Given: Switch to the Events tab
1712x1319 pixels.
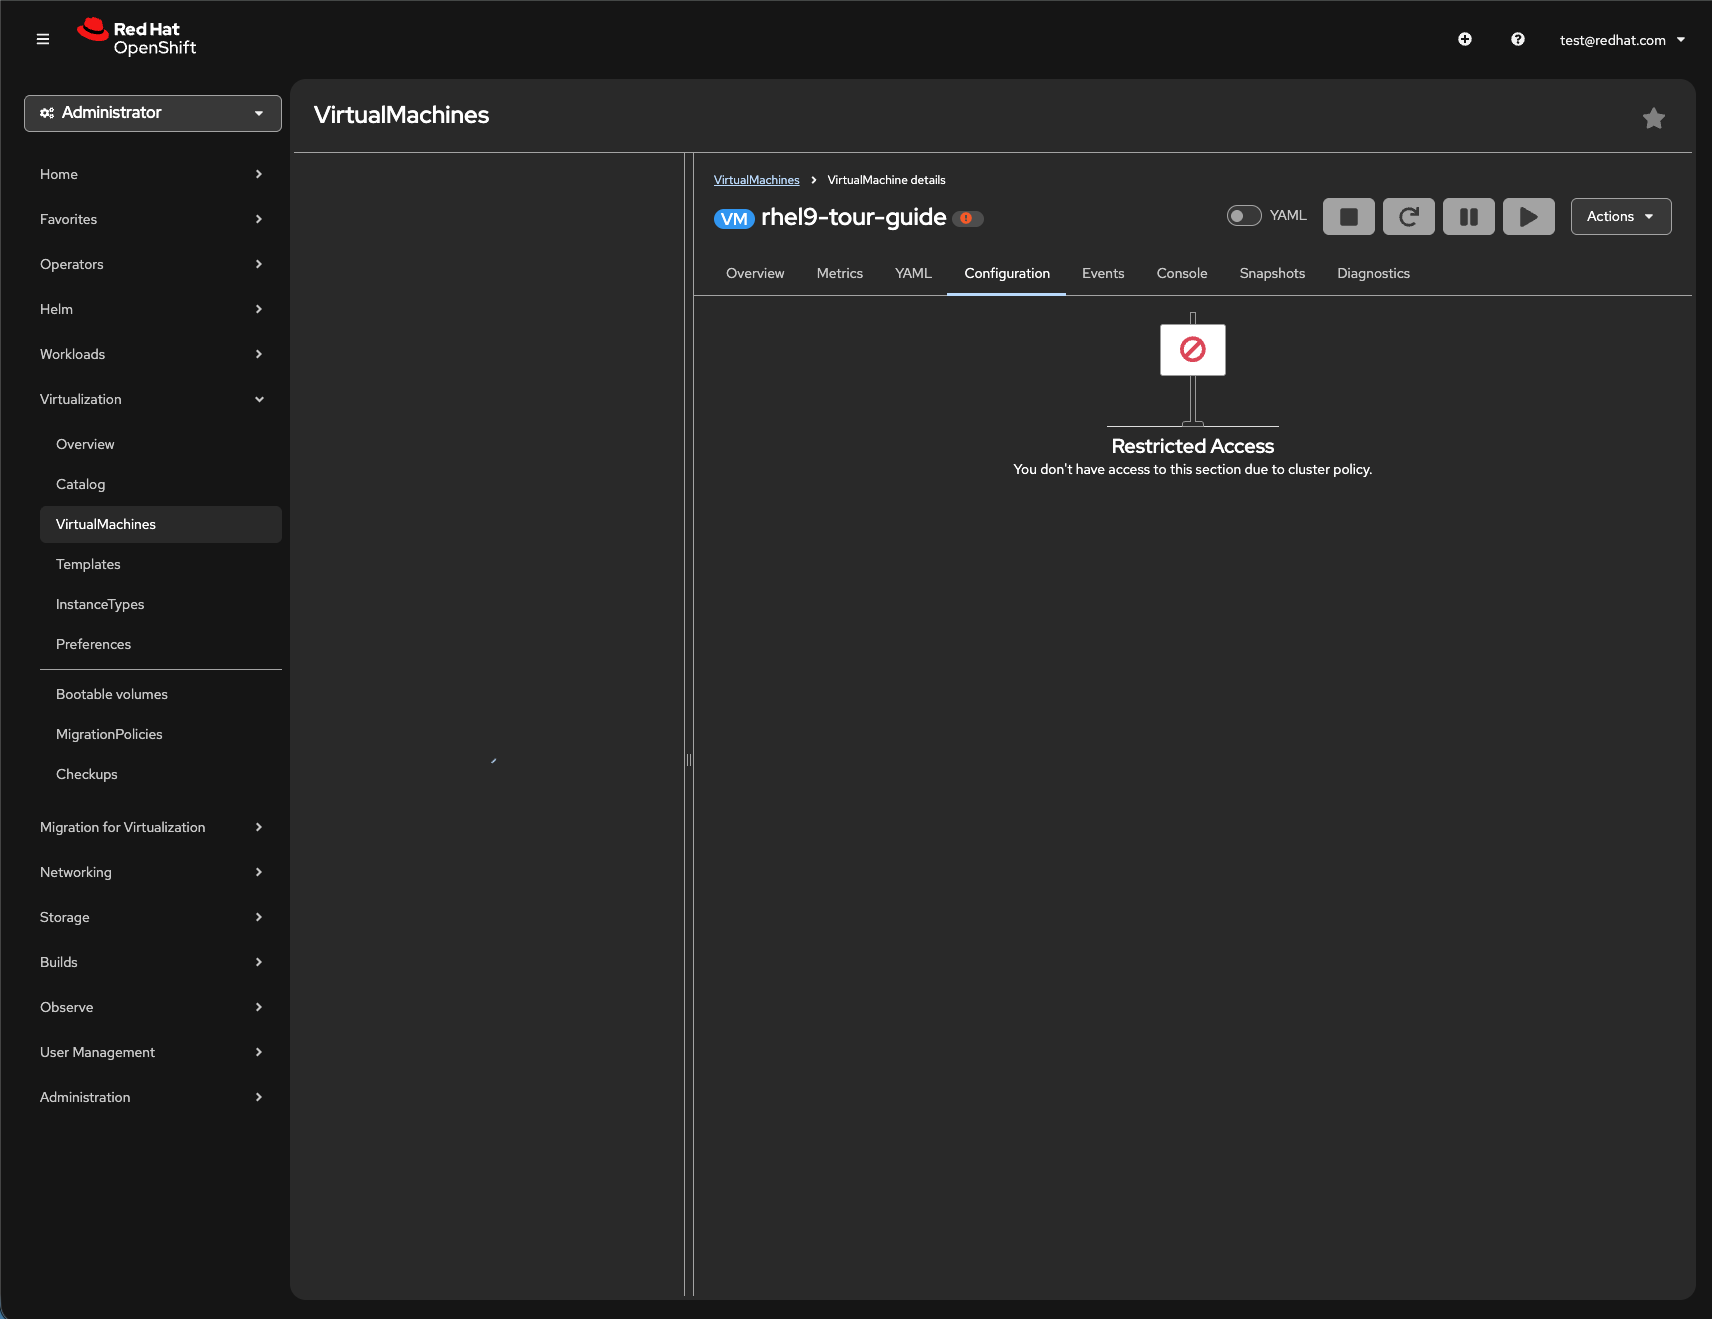Looking at the screenshot, I should (x=1103, y=273).
